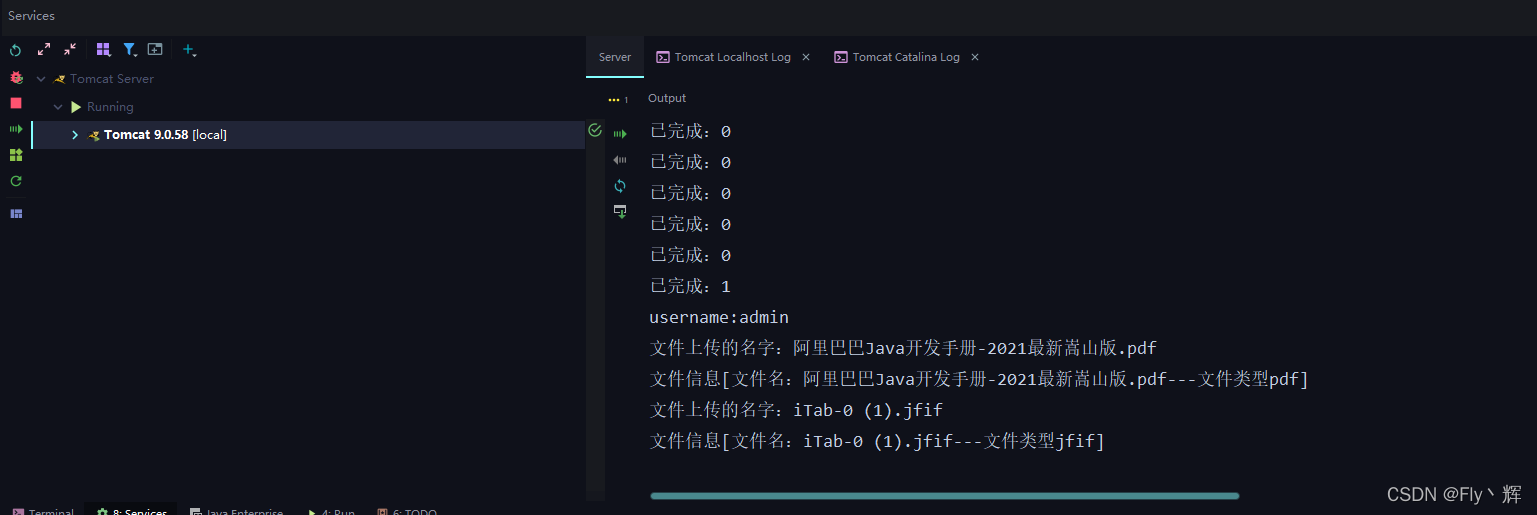The height and width of the screenshot is (515, 1537).
Task: Click the terminal icon on Localhost Log tab
Action: pyautogui.click(x=663, y=57)
